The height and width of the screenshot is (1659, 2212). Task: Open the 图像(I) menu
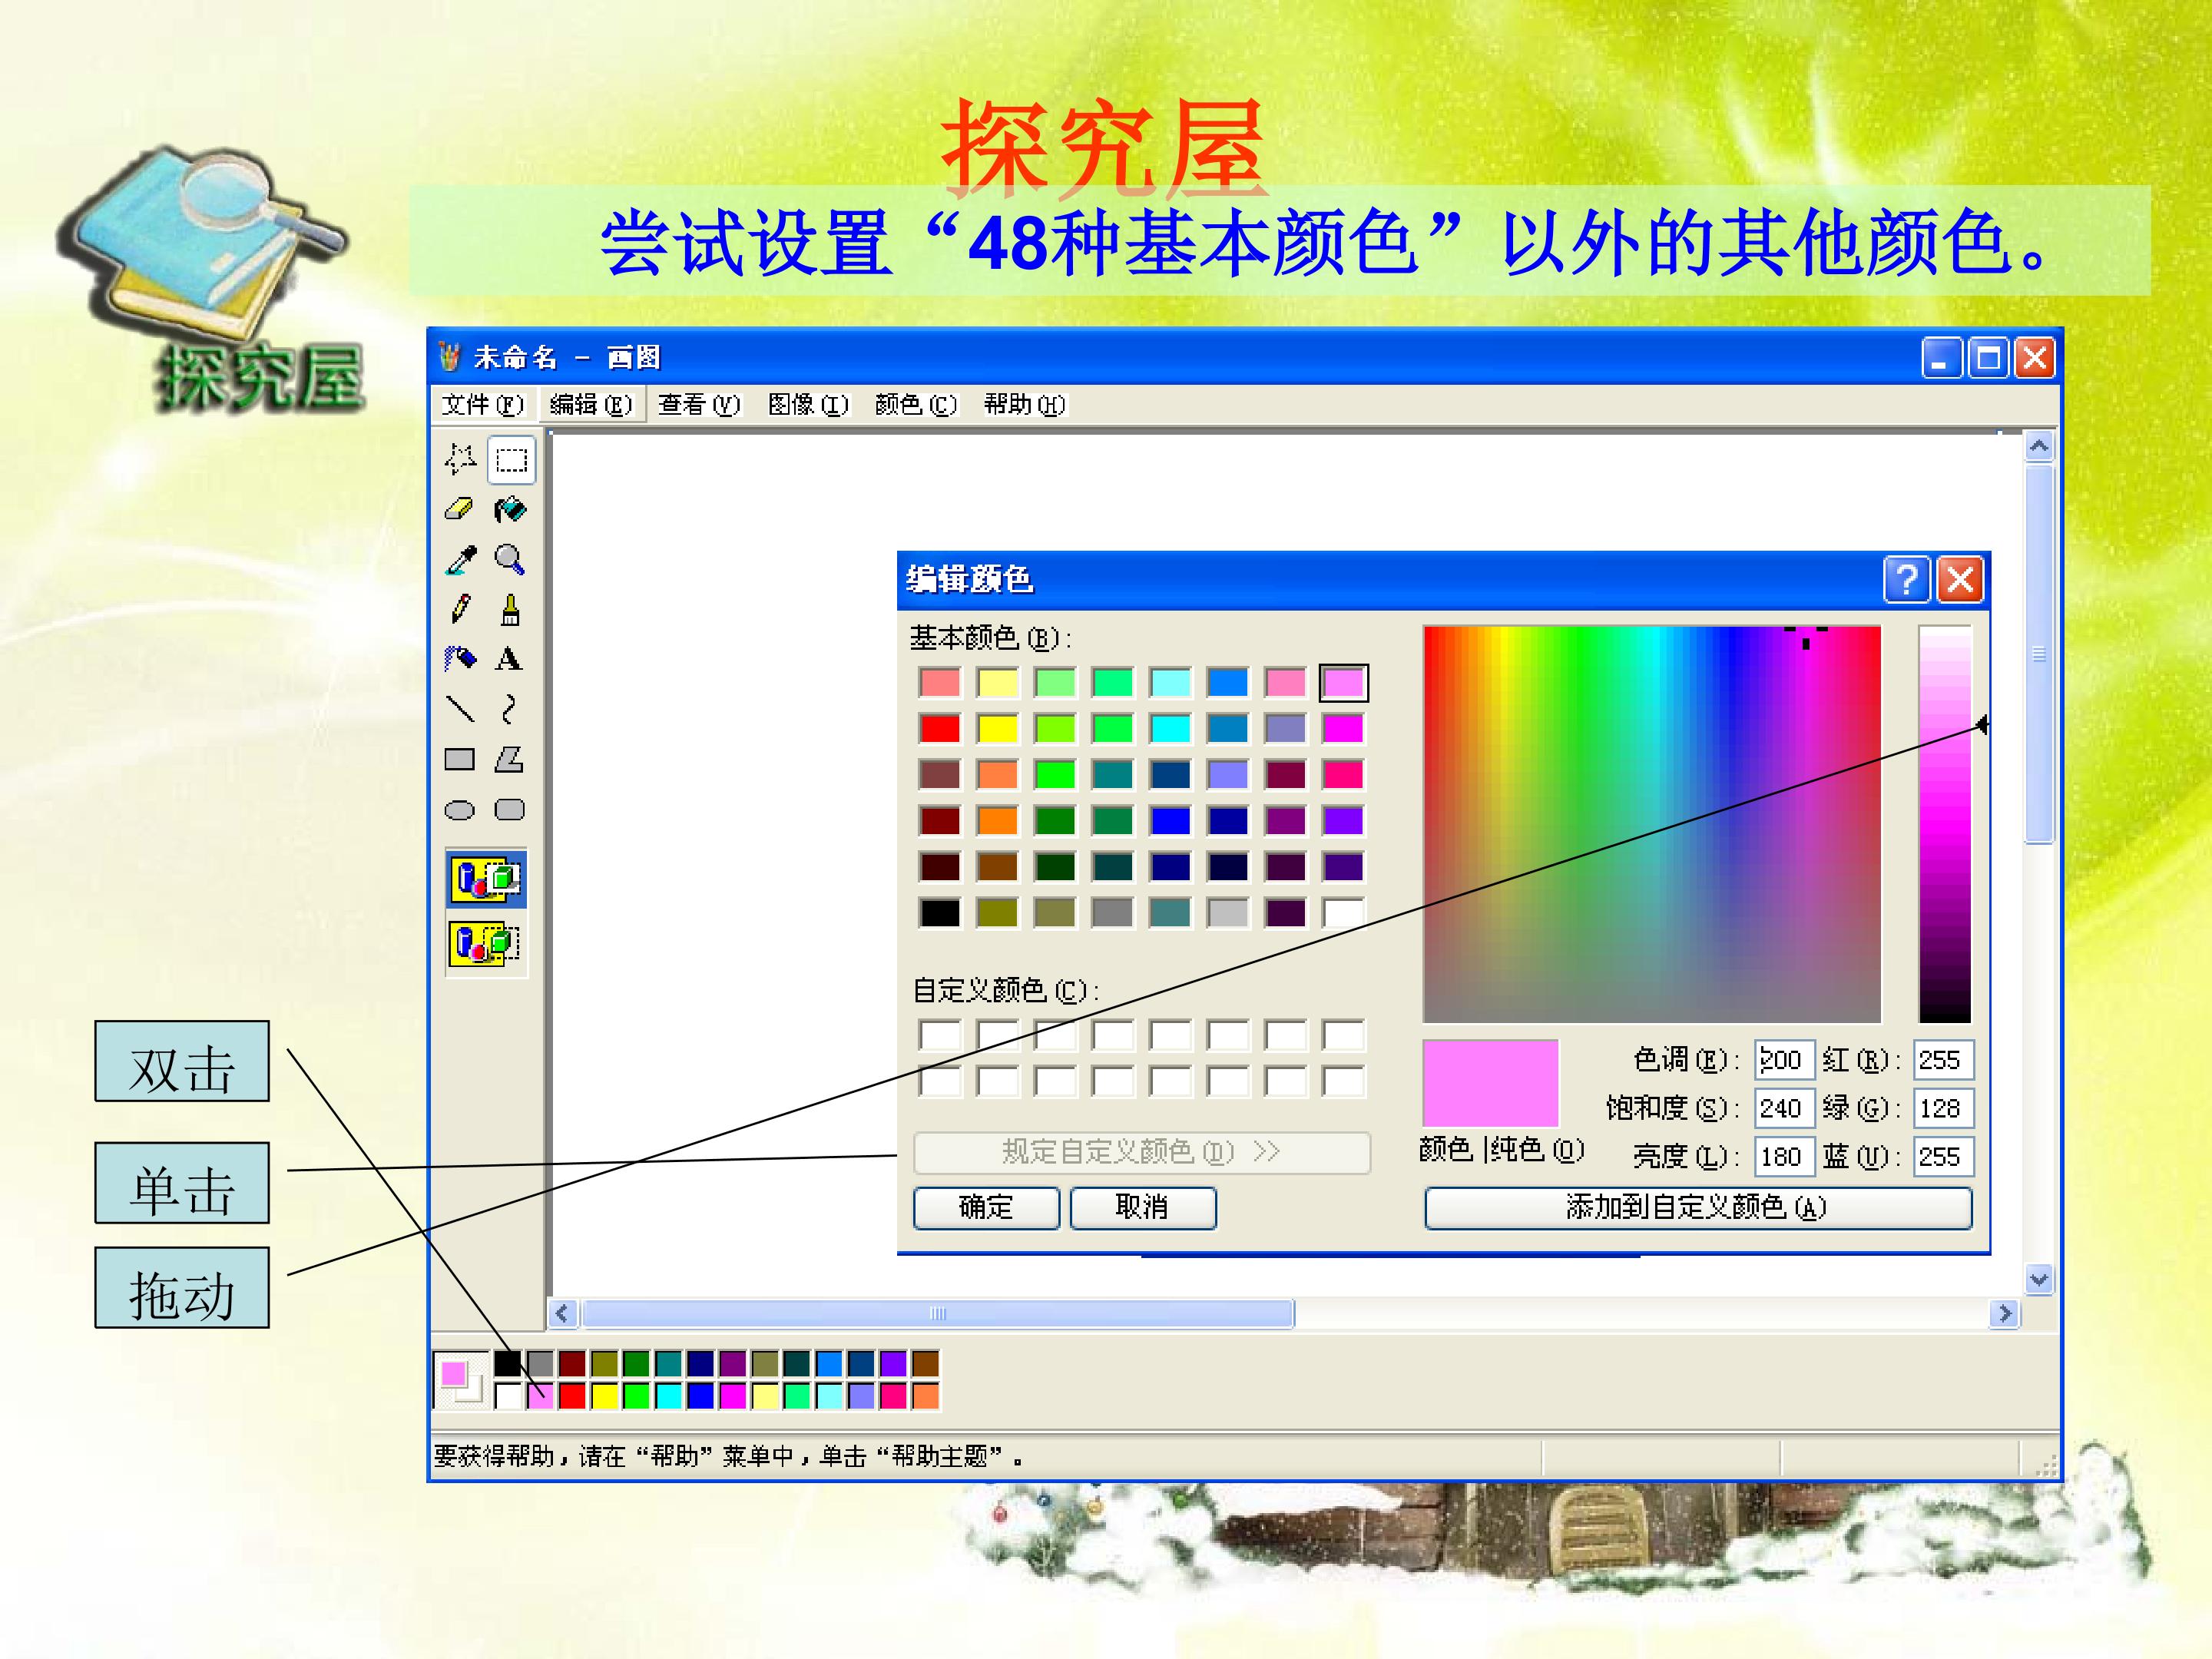(x=807, y=404)
